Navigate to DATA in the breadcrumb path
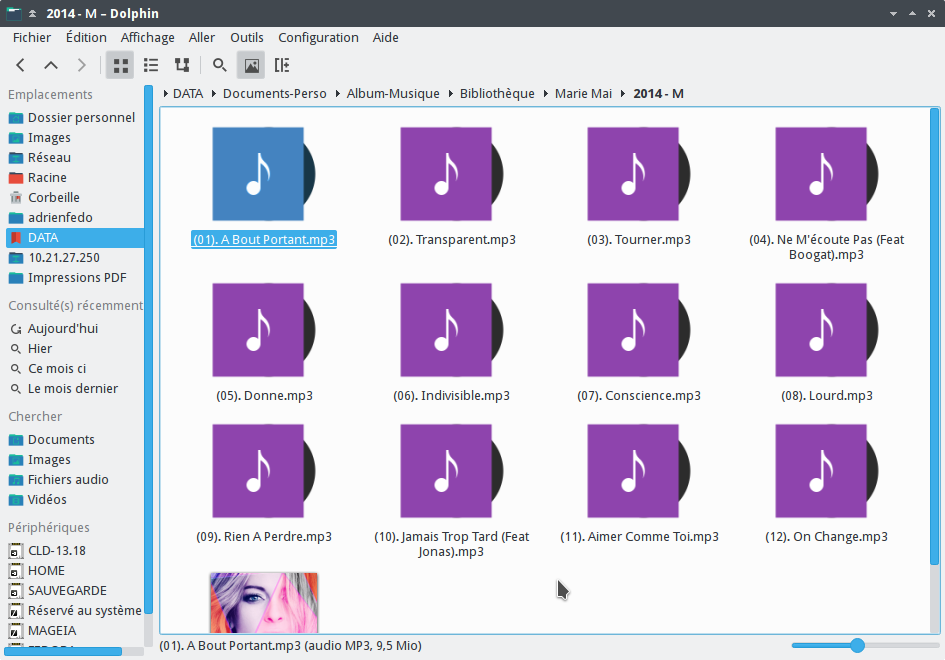 click(188, 93)
